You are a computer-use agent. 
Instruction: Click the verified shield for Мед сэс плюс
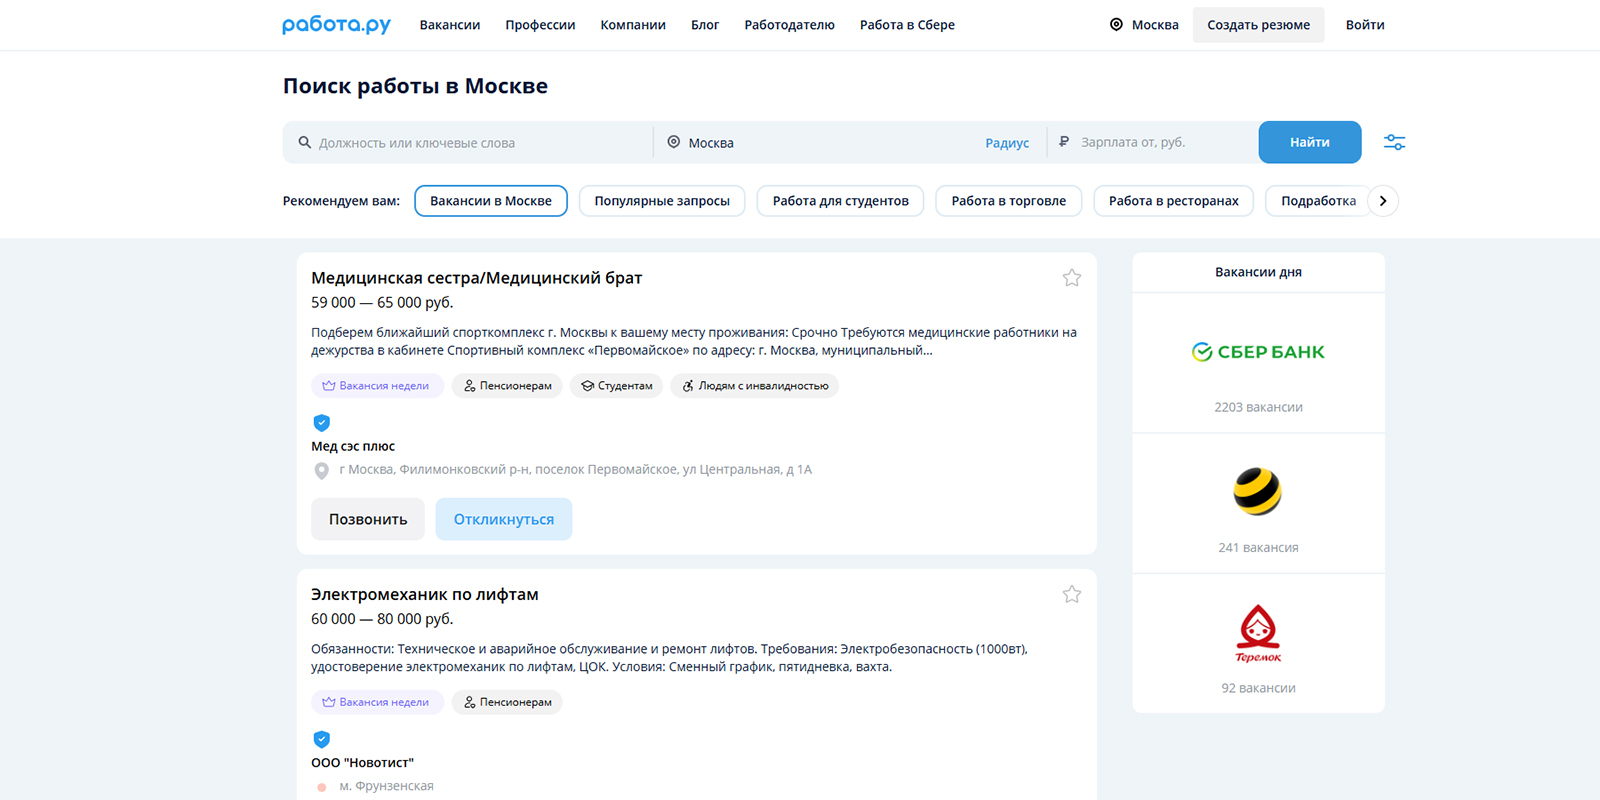click(322, 423)
